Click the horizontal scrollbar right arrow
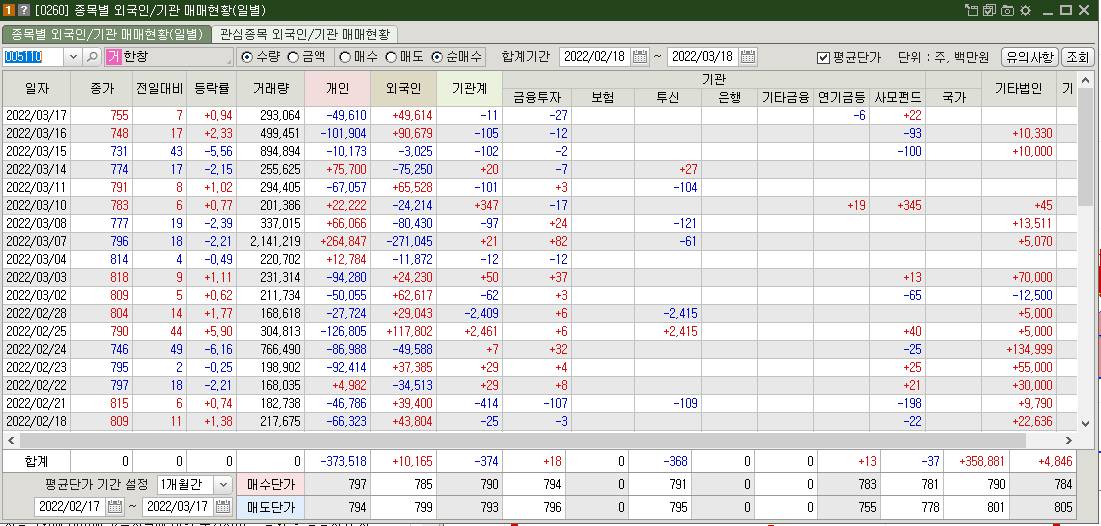 pyautogui.click(x=1069, y=440)
